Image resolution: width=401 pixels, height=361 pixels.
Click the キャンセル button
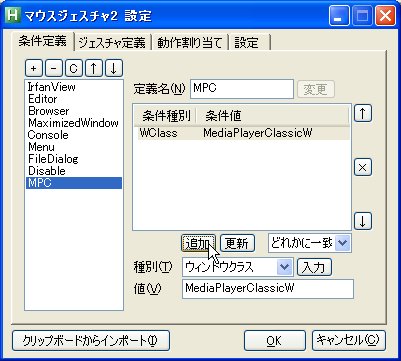point(349,341)
